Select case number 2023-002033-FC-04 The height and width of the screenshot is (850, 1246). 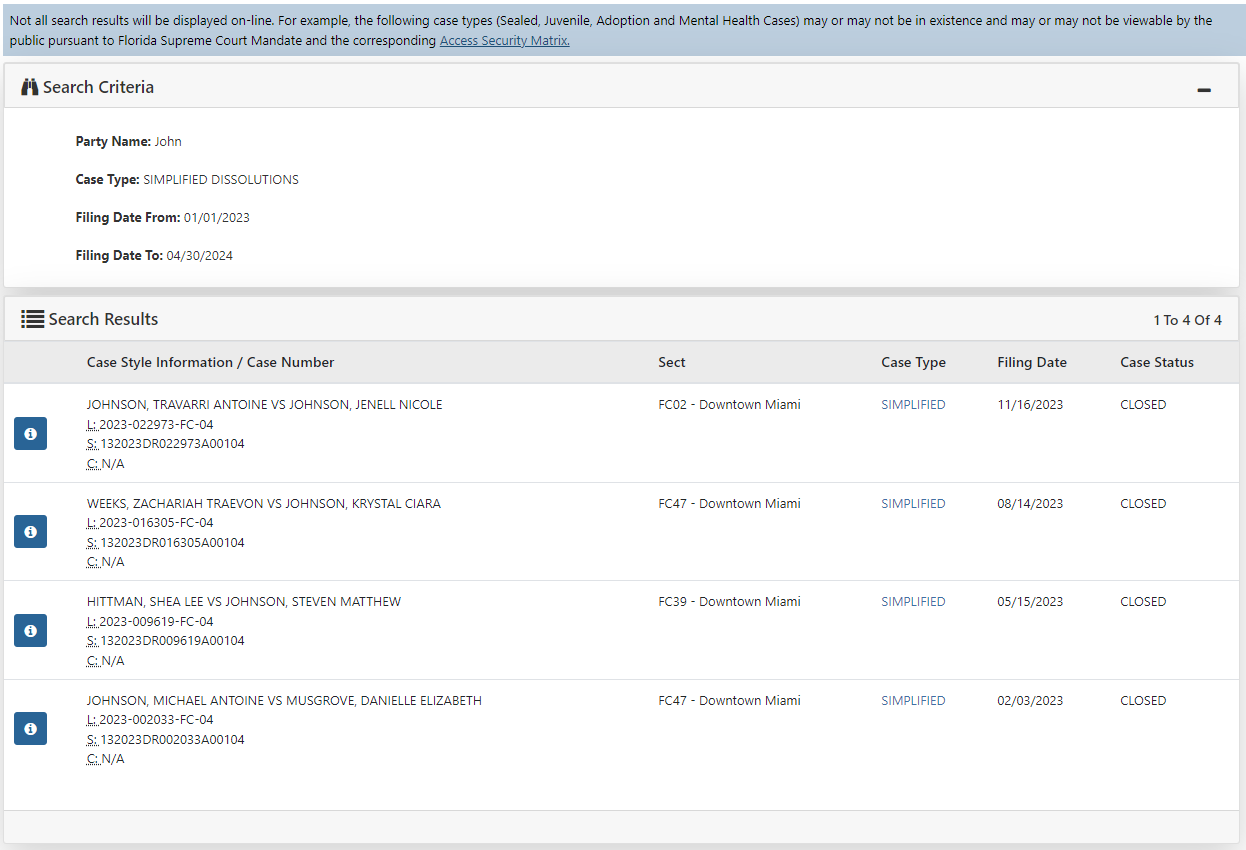156,720
